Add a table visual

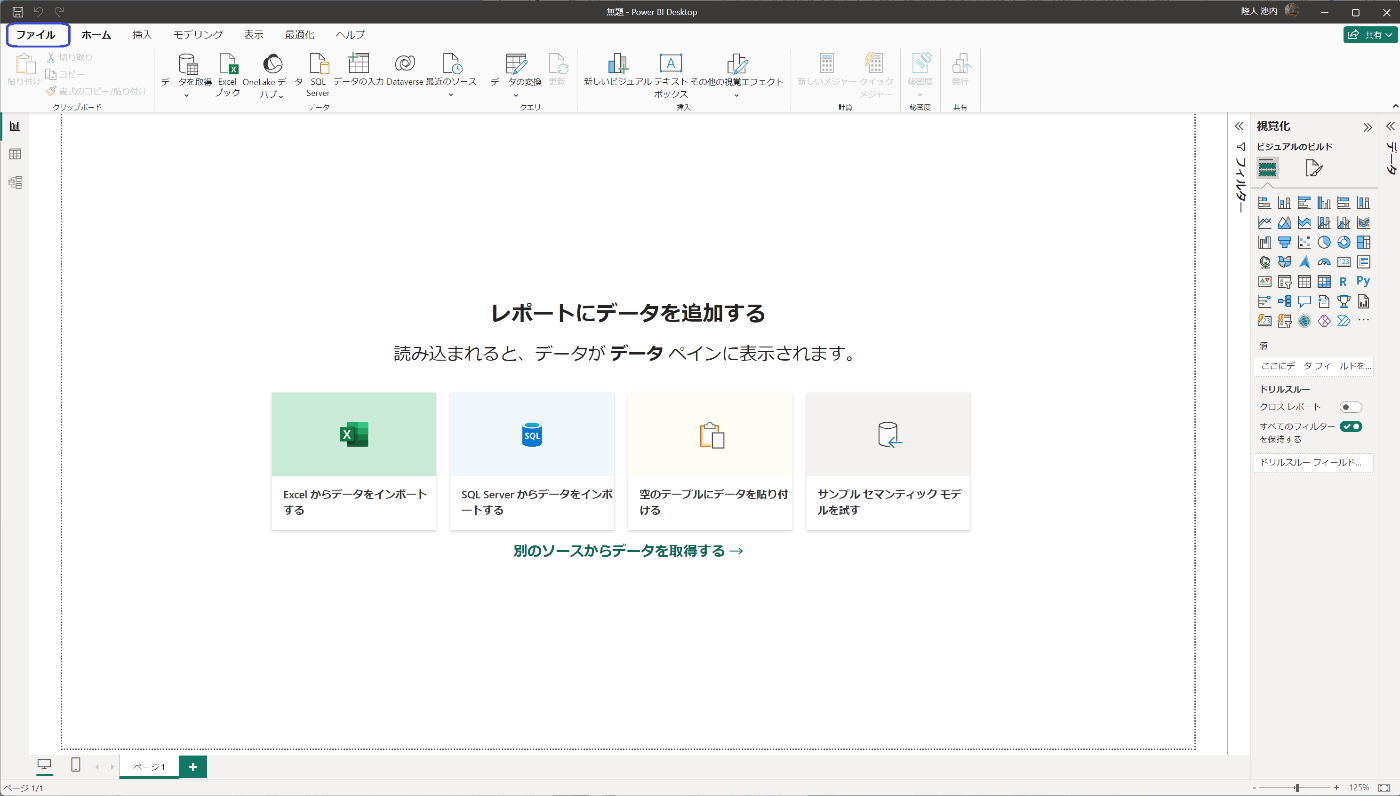tap(1304, 281)
